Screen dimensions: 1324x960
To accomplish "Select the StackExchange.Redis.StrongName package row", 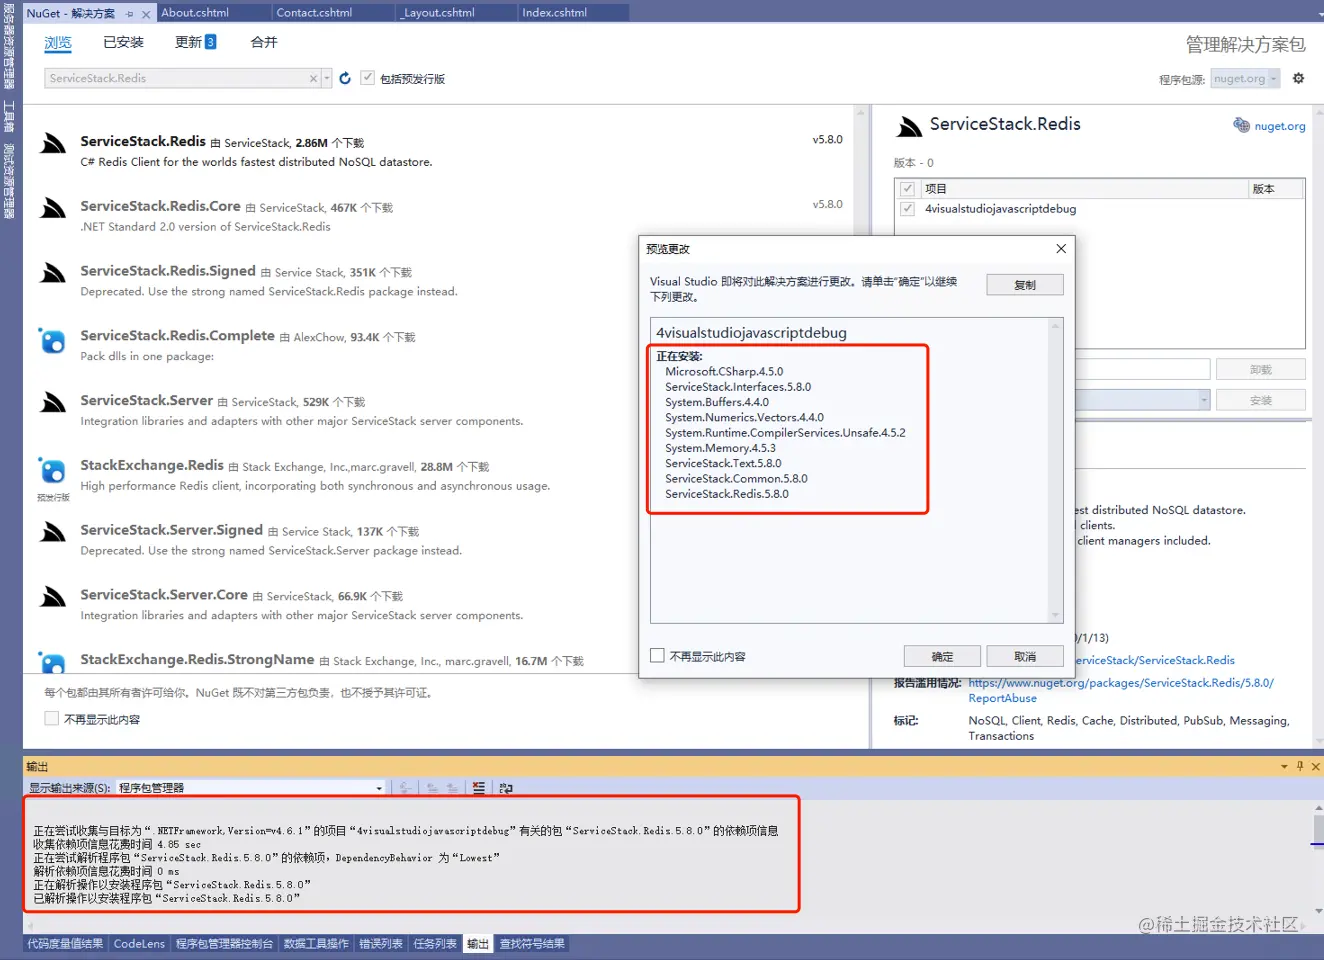I will coord(440,660).
